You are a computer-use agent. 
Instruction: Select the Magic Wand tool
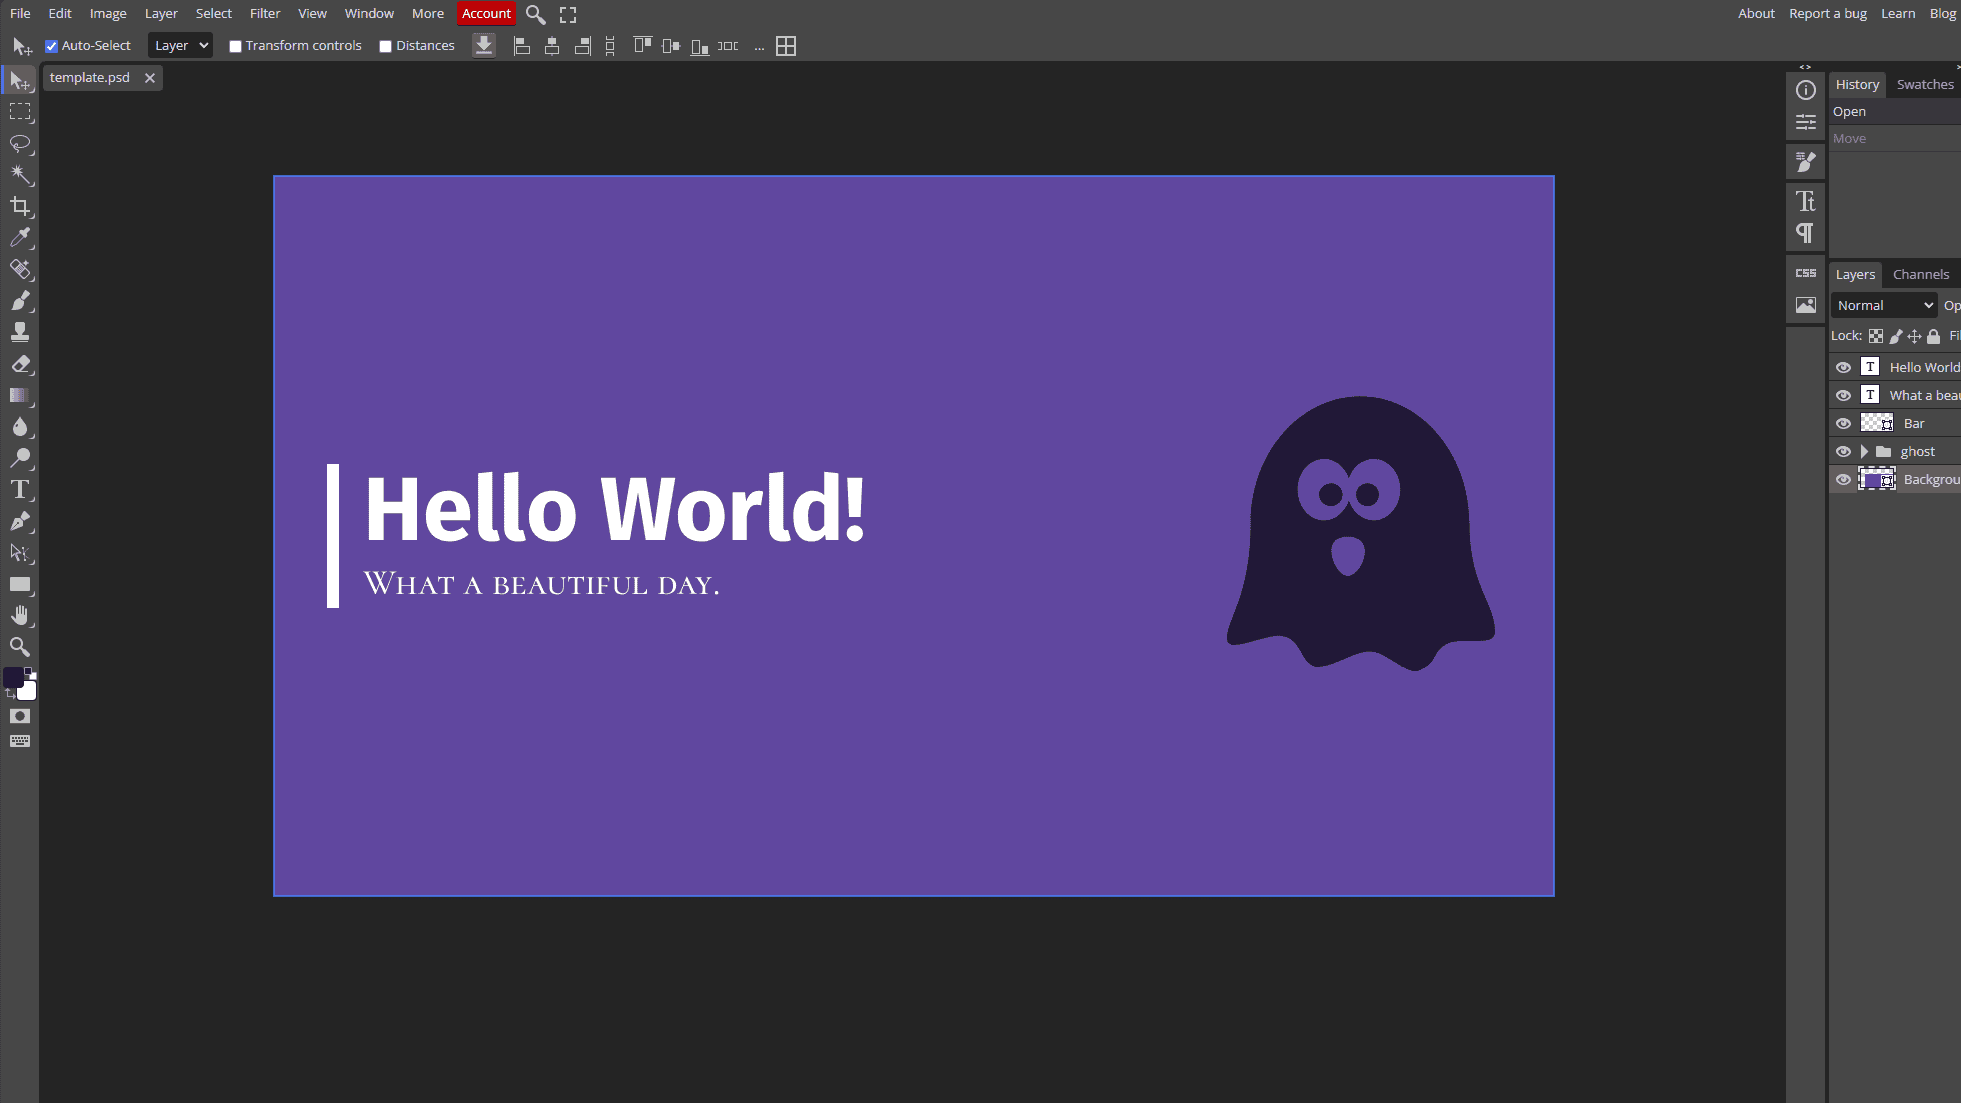(x=20, y=175)
